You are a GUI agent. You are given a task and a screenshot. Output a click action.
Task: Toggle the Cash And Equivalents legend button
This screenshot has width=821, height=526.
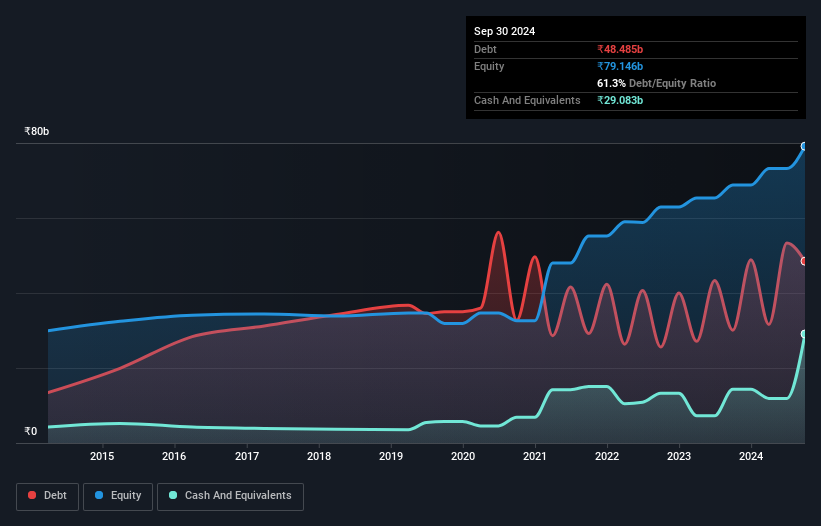click(230, 496)
